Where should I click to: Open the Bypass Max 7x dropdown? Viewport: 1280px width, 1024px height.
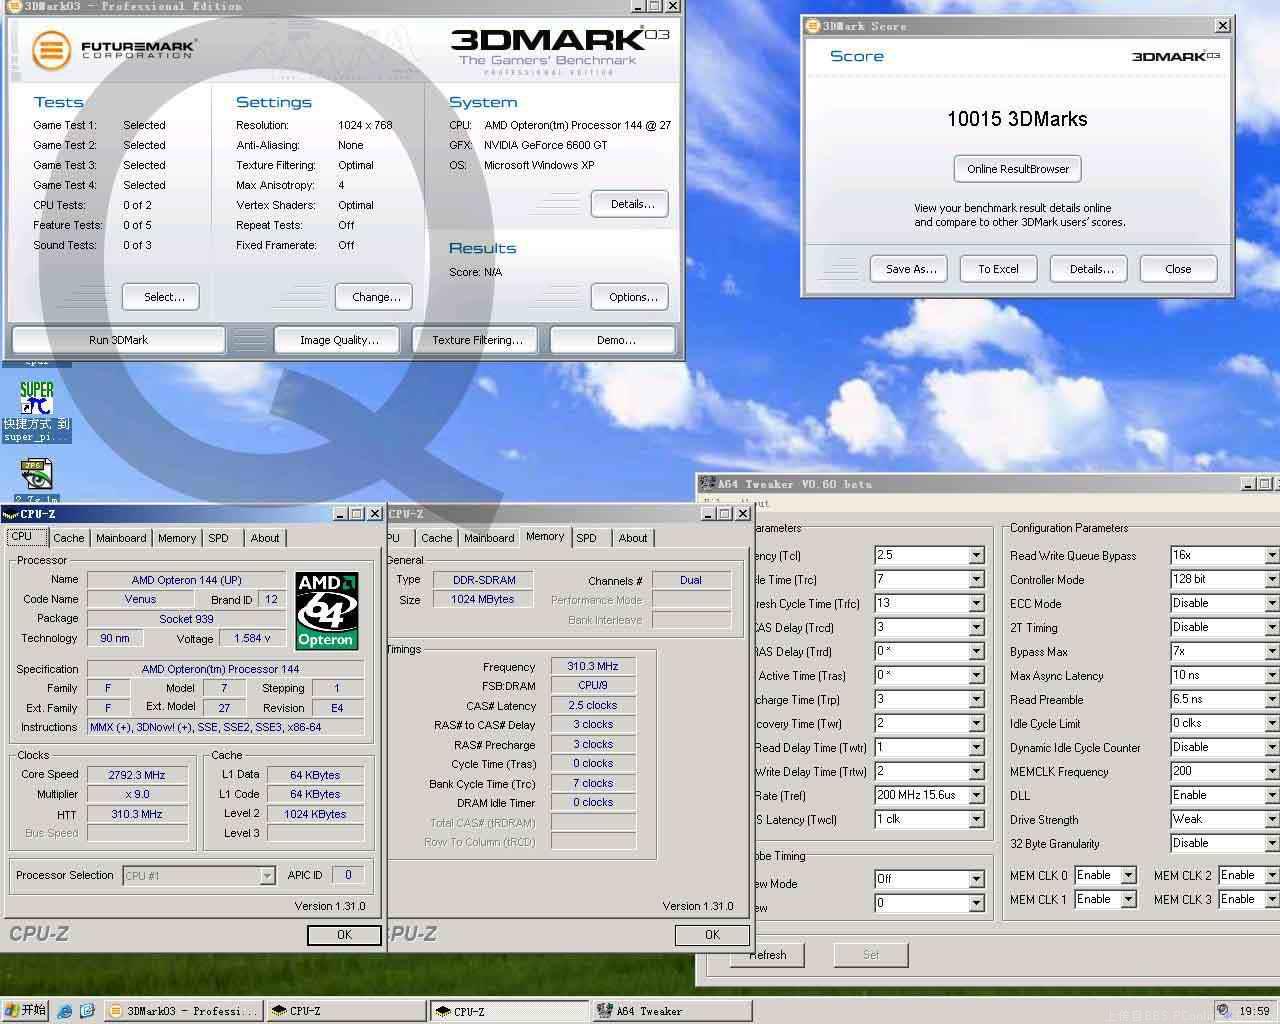click(1225, 651)
